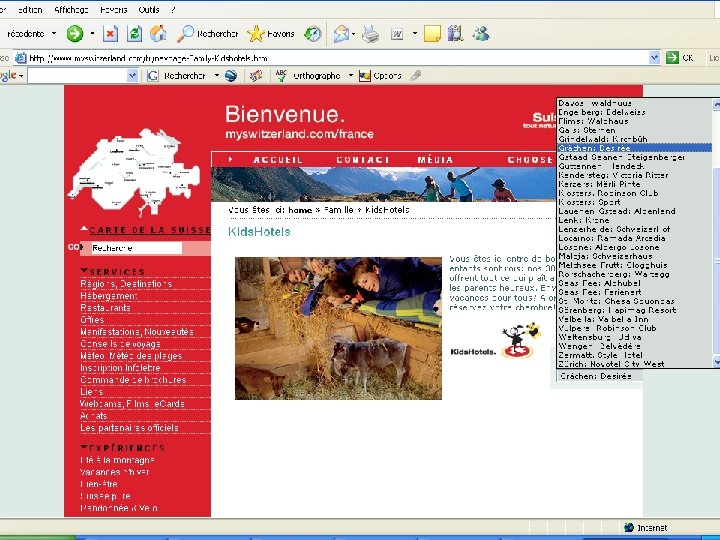Expand the Google search box dropdown
Image resolution: width=720 pixels, height=540 pixels.
click(132, 76)
